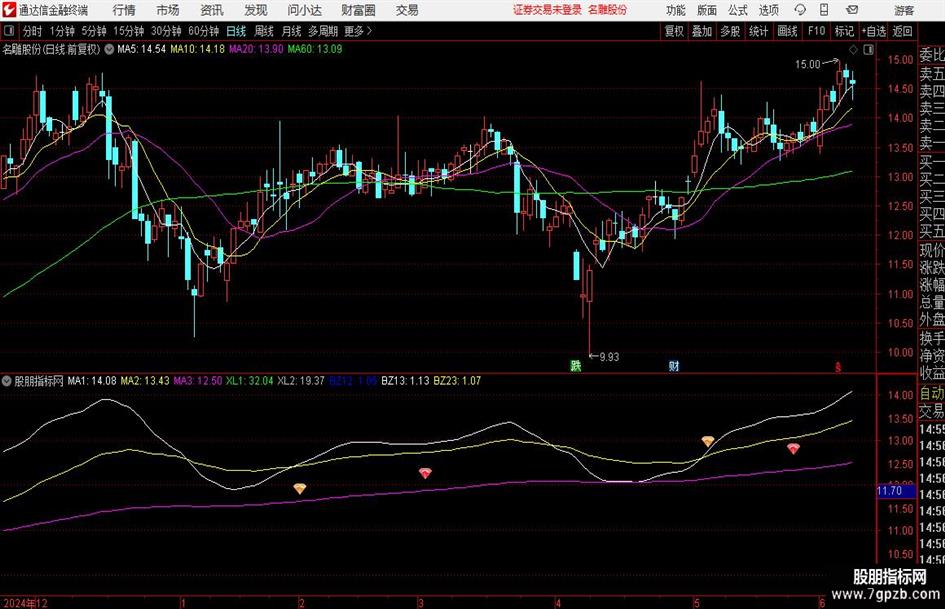
Task: Open the mobile phone icon
Action: point(824,10)
